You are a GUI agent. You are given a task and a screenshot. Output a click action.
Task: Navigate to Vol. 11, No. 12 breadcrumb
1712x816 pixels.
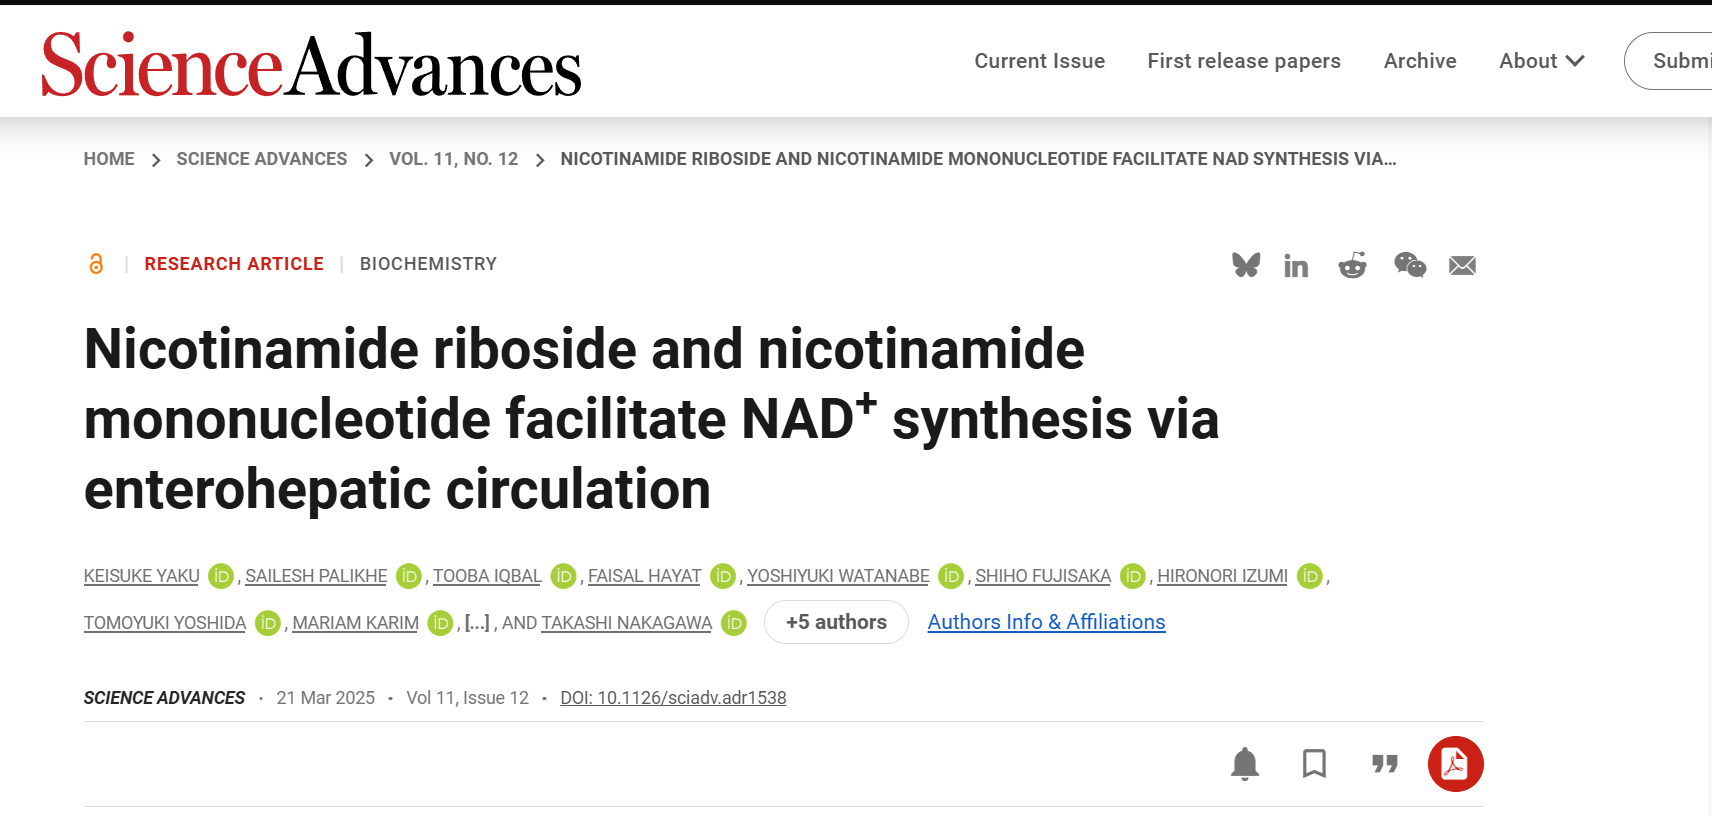(453, 159)
